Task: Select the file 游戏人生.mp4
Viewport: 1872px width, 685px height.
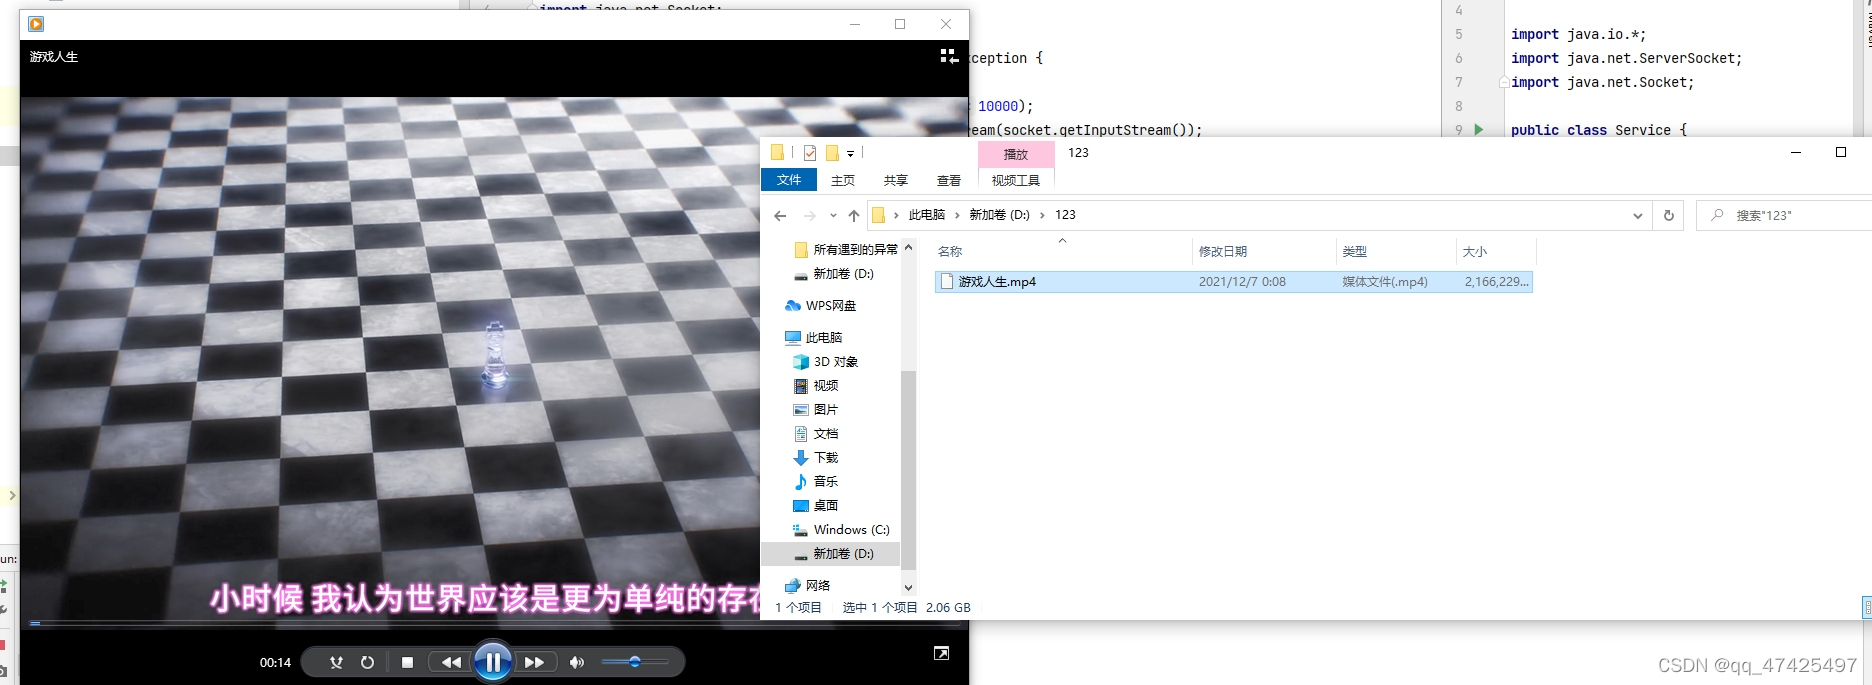Action: 997,282
